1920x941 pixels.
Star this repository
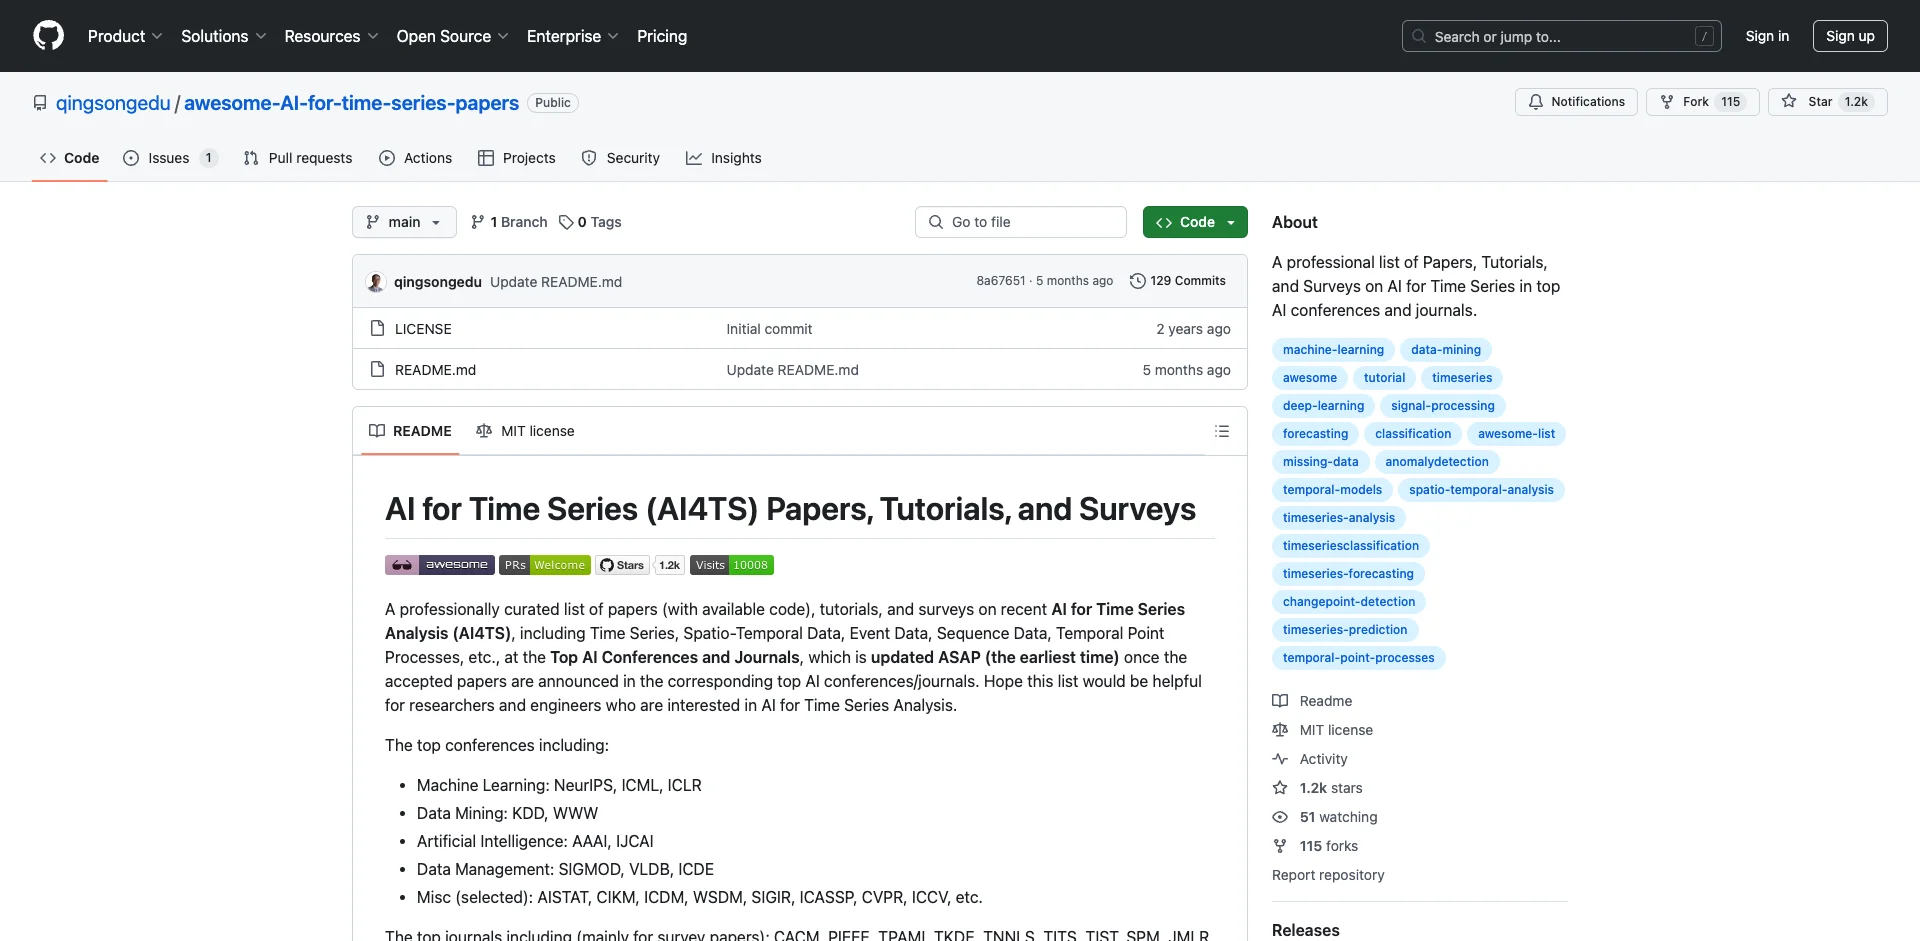click(1827, 102)
